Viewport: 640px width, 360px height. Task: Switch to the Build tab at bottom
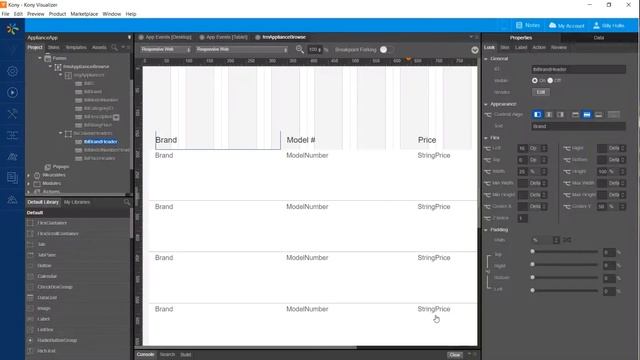pos(186,355)
